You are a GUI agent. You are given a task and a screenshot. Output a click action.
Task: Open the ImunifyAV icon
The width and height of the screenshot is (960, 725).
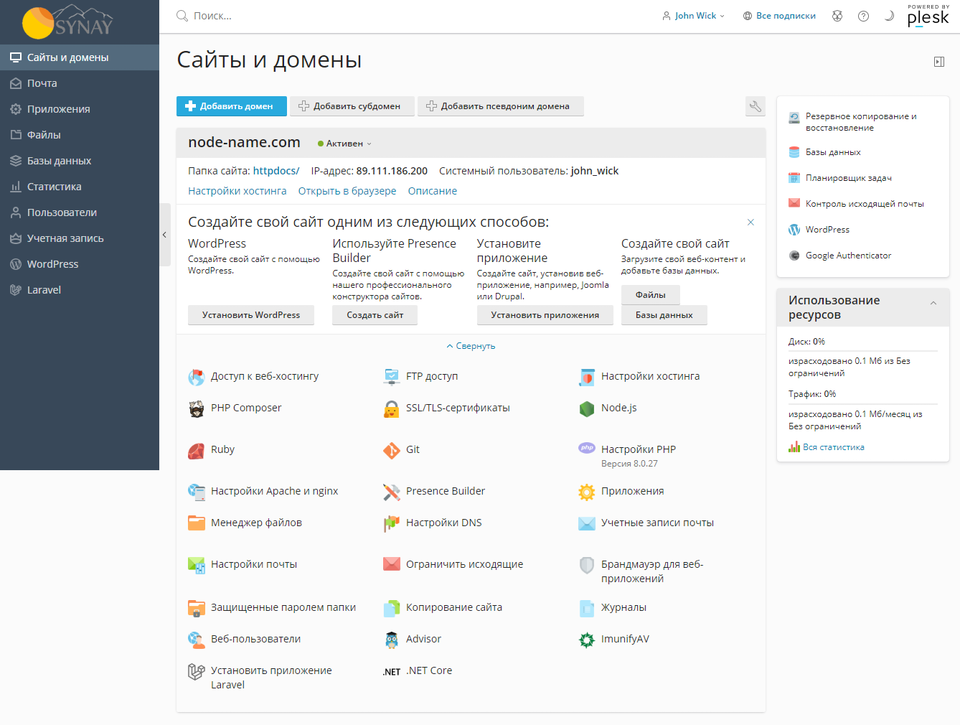pos(587,640)
